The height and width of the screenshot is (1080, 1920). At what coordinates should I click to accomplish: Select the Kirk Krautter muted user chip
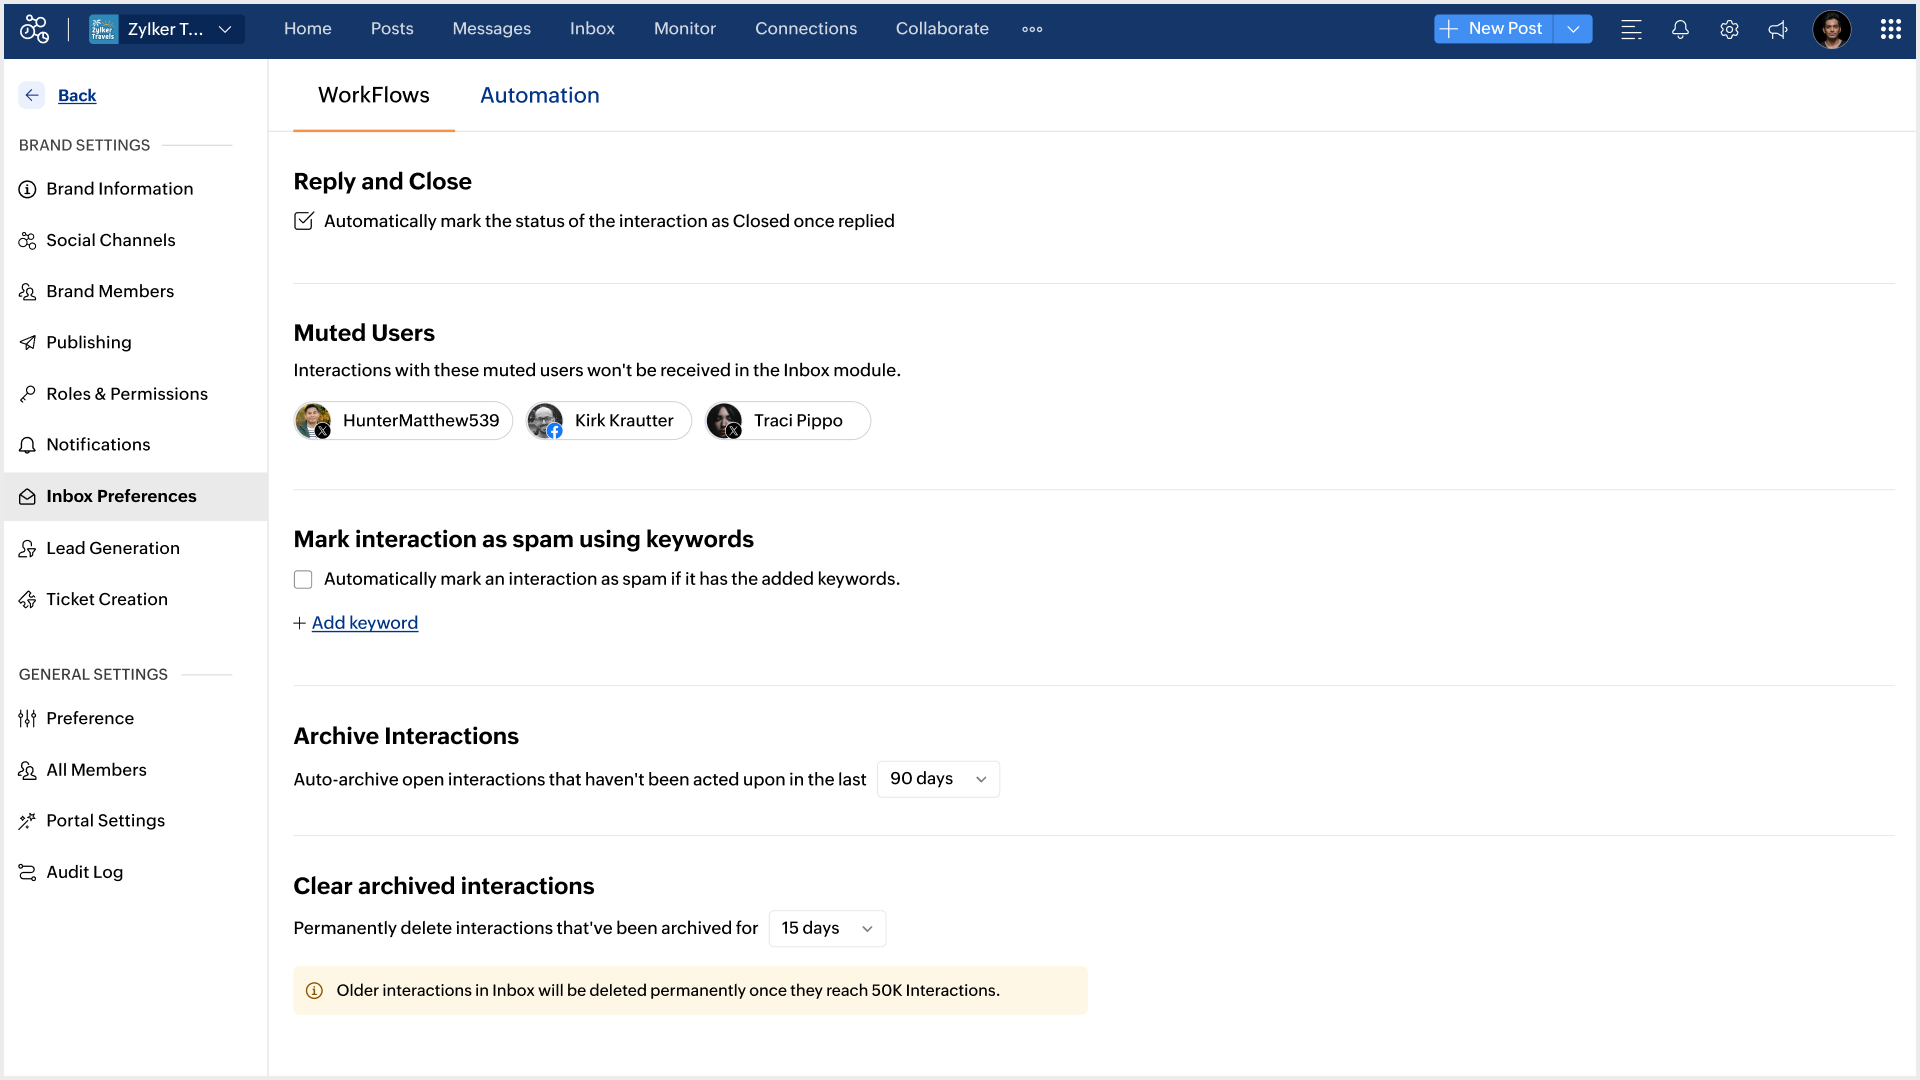(609, 421)
